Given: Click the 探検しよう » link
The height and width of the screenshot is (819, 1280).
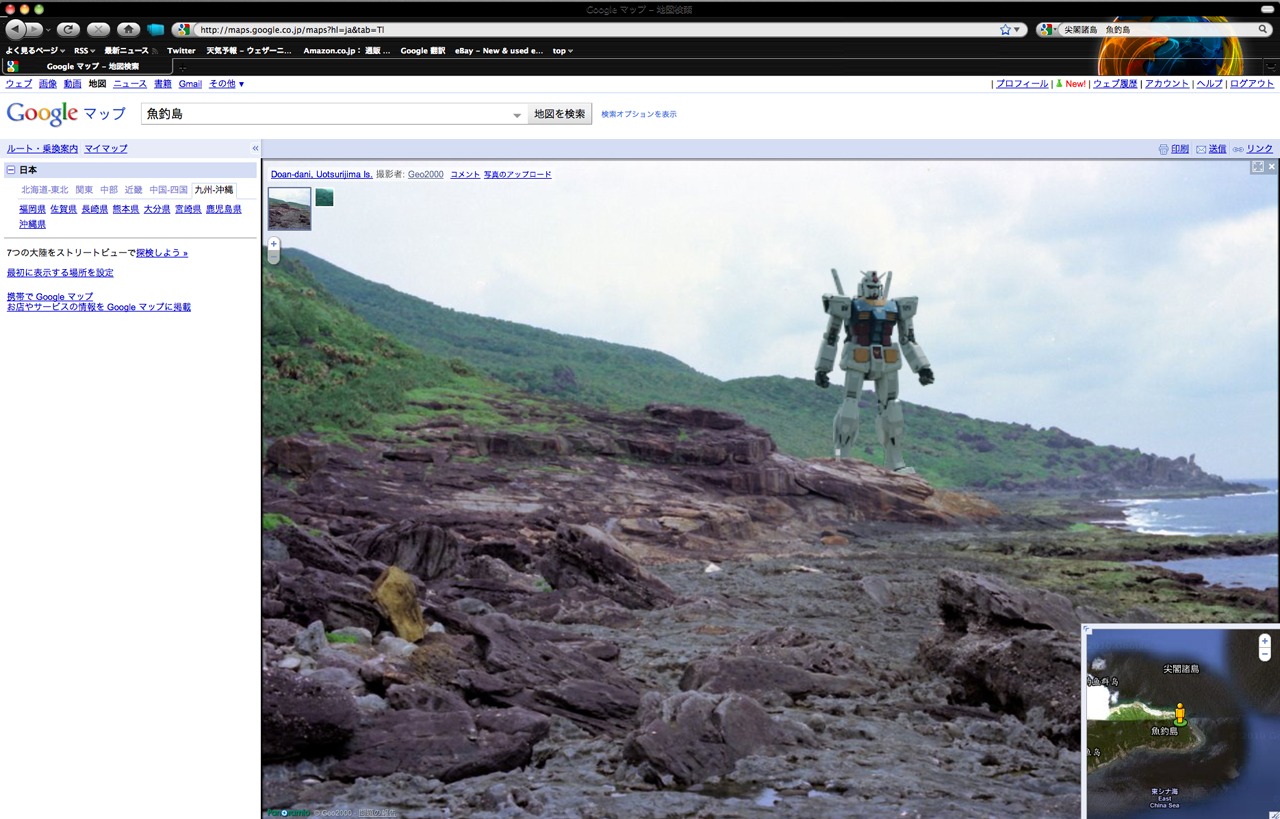Looking at the screenshot, I should [162, 253].
